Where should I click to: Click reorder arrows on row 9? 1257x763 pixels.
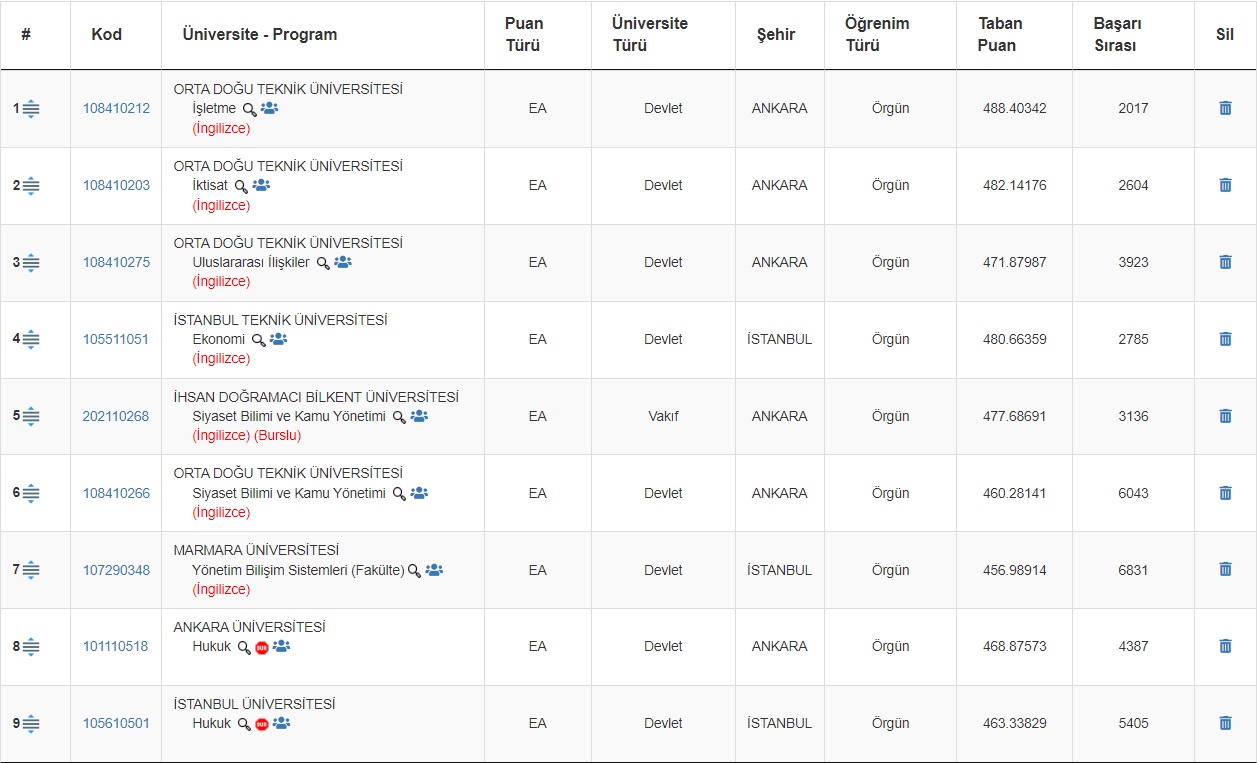31,724
